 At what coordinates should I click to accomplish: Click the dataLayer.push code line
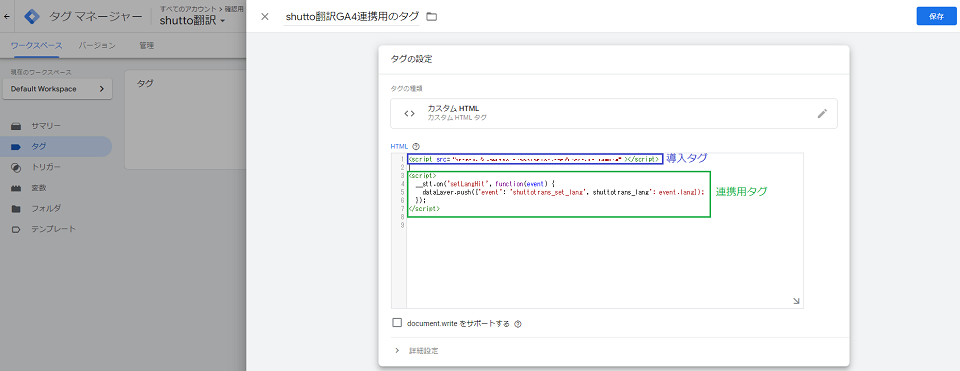(x=563, y=192)
